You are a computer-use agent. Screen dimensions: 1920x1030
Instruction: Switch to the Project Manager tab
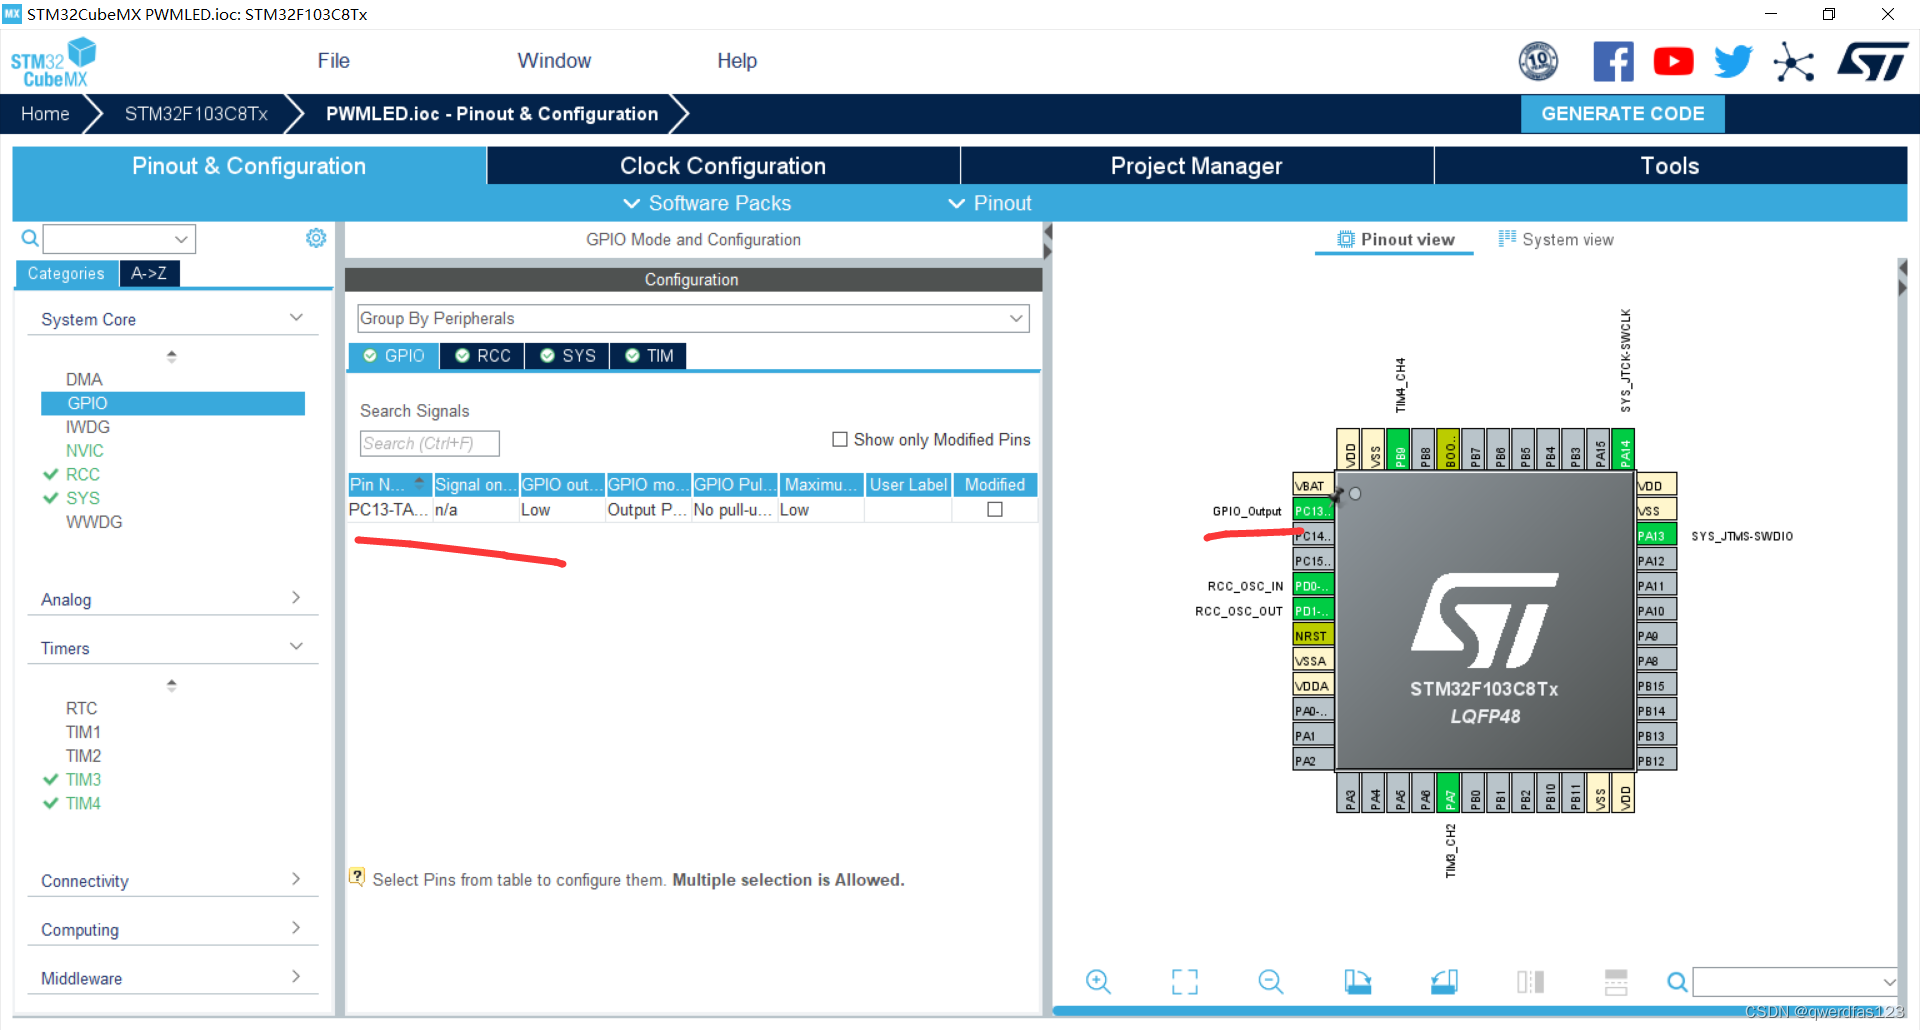coord(1196,166)
